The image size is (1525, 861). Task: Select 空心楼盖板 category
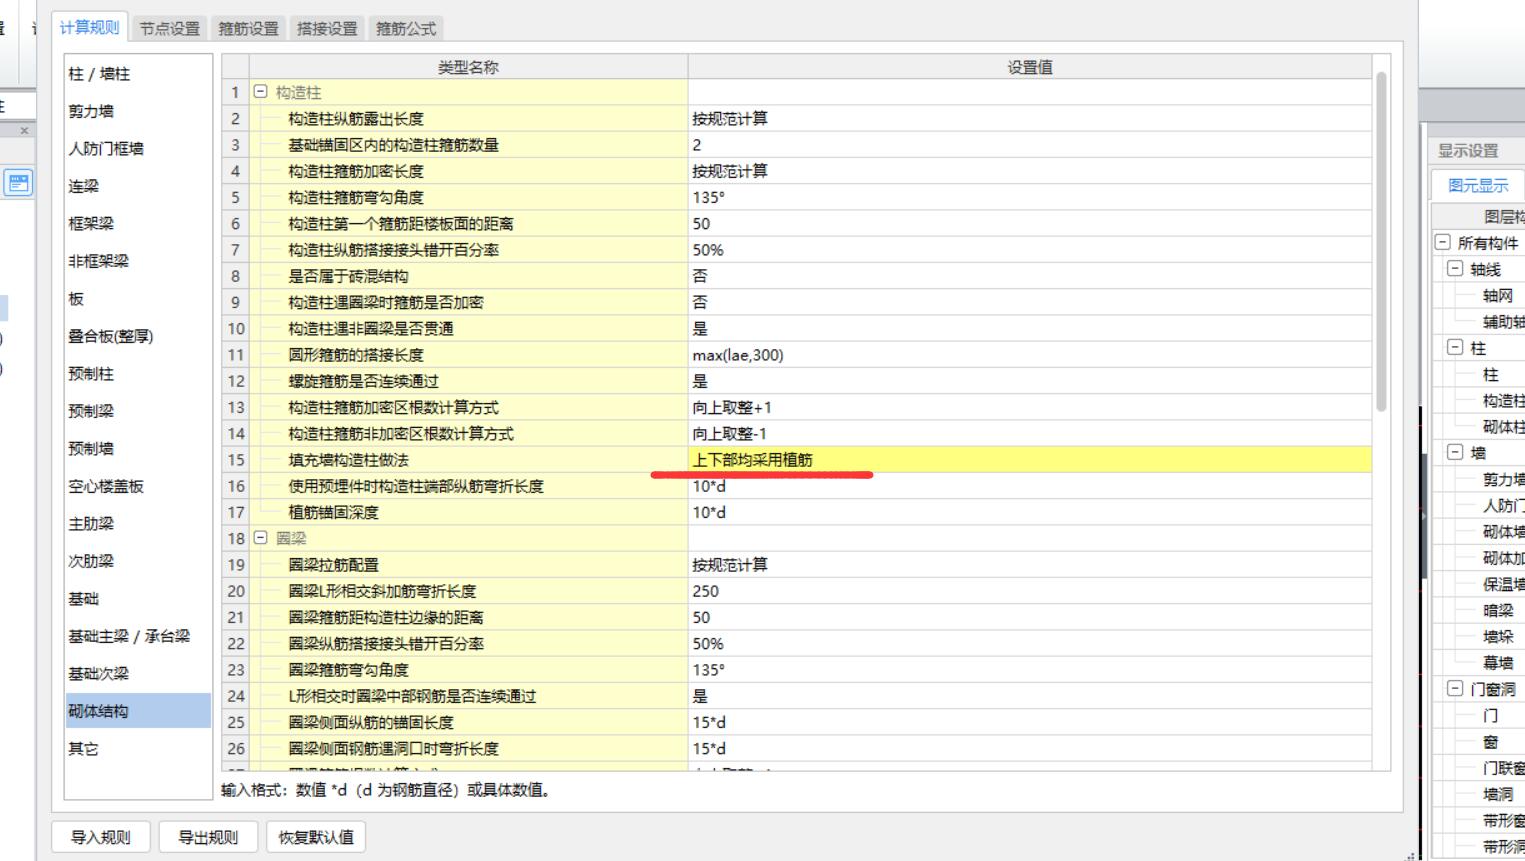click(139, 486)
